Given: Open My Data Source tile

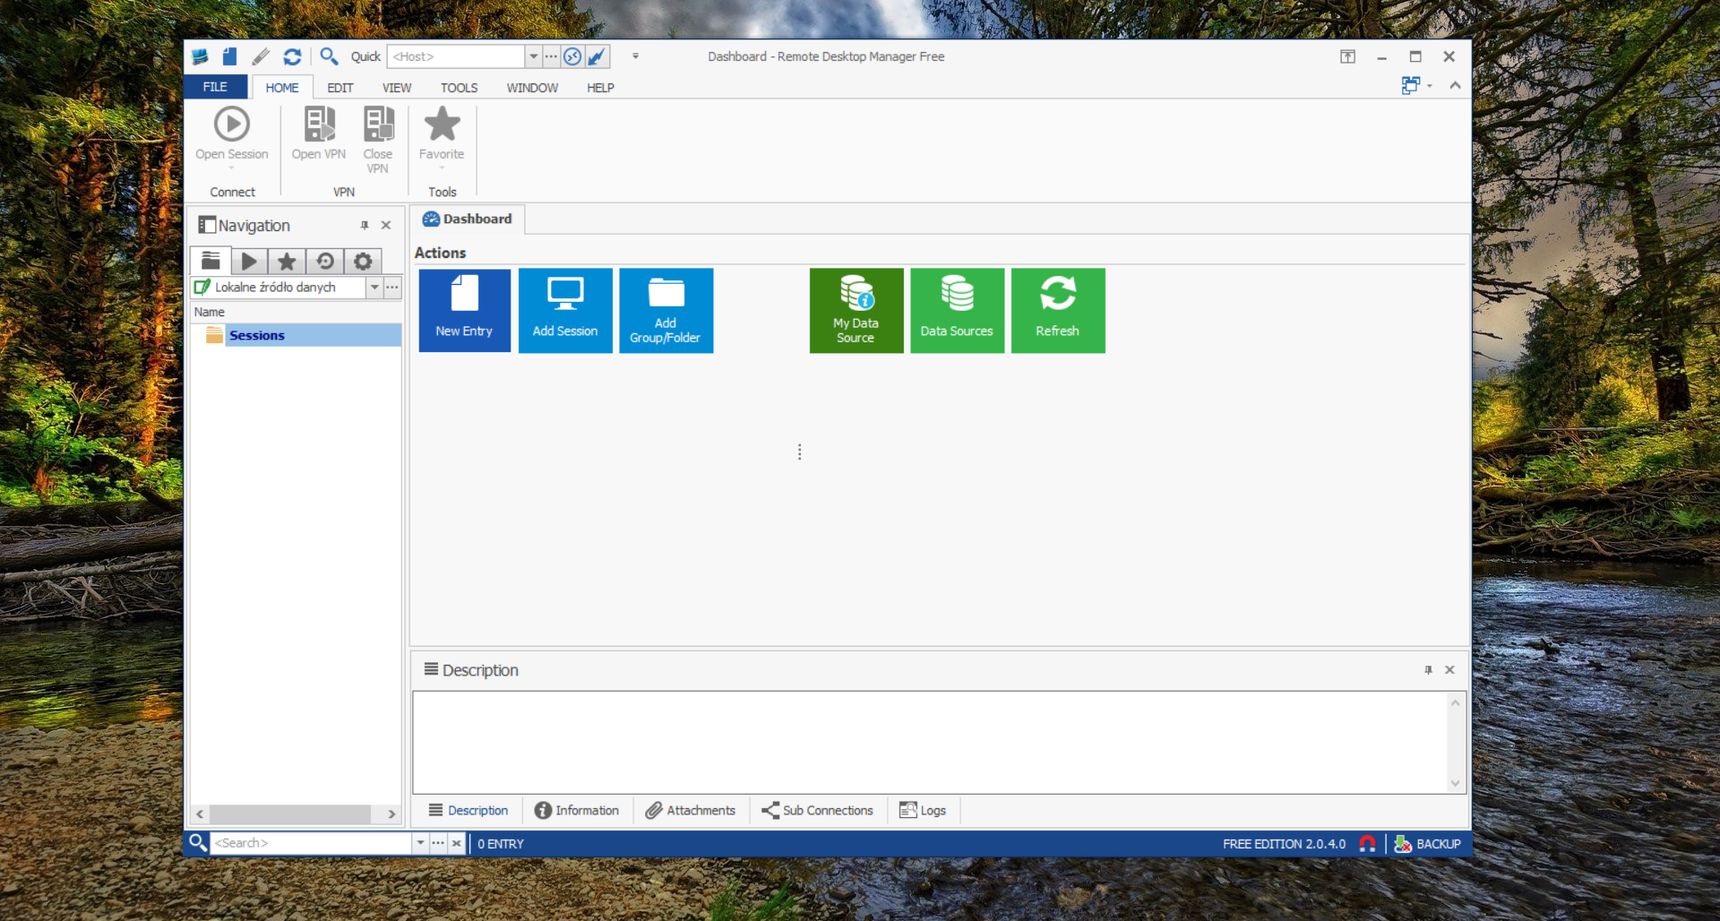Looking at the screenshot, I should (856, 310).
